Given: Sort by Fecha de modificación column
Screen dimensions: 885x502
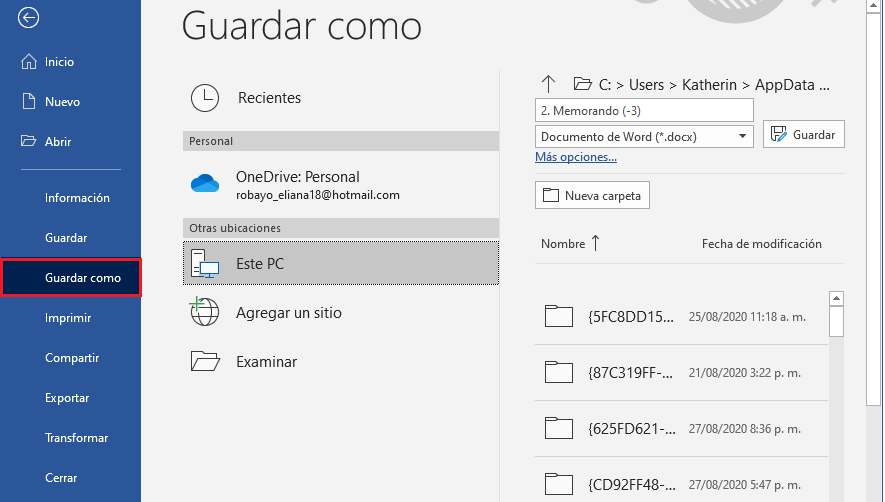Looking at the screenshot, I should (x=761, y=244).
